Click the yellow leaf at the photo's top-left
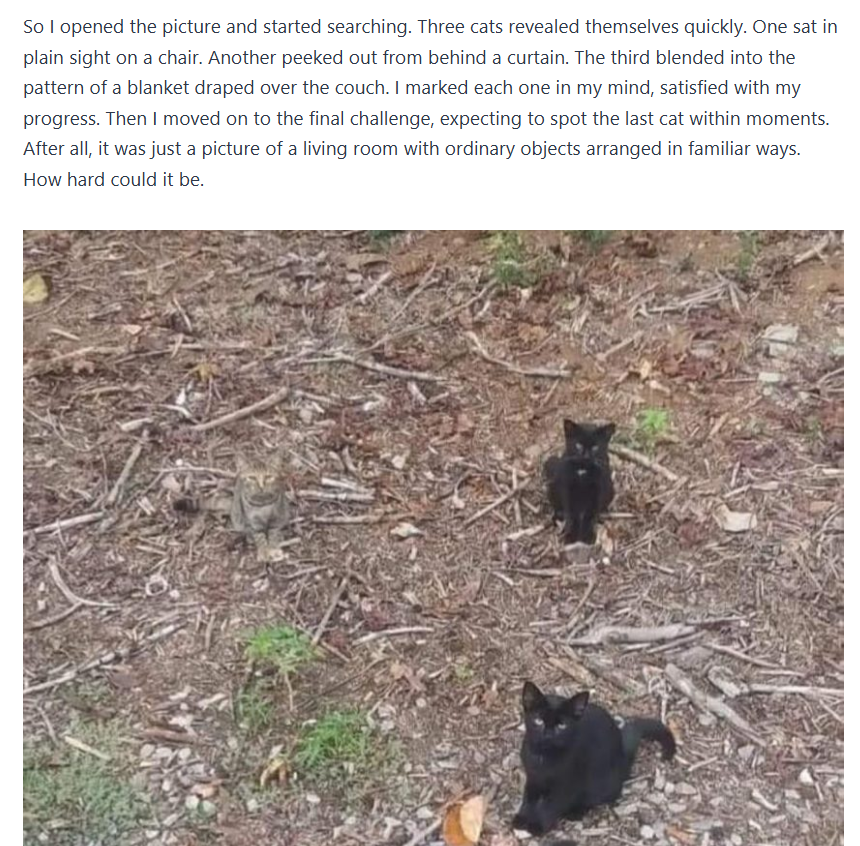 pyautogui.click(x=36, y=288)
